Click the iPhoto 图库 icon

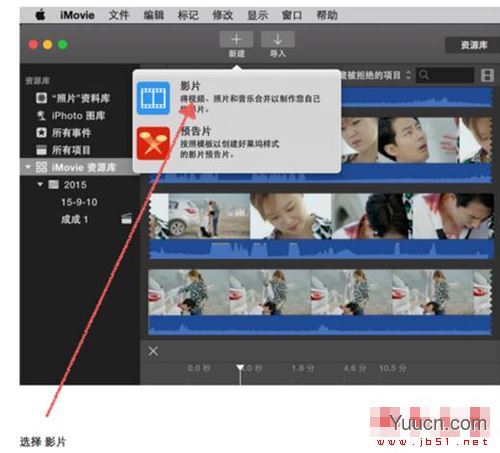click(41, 115)
